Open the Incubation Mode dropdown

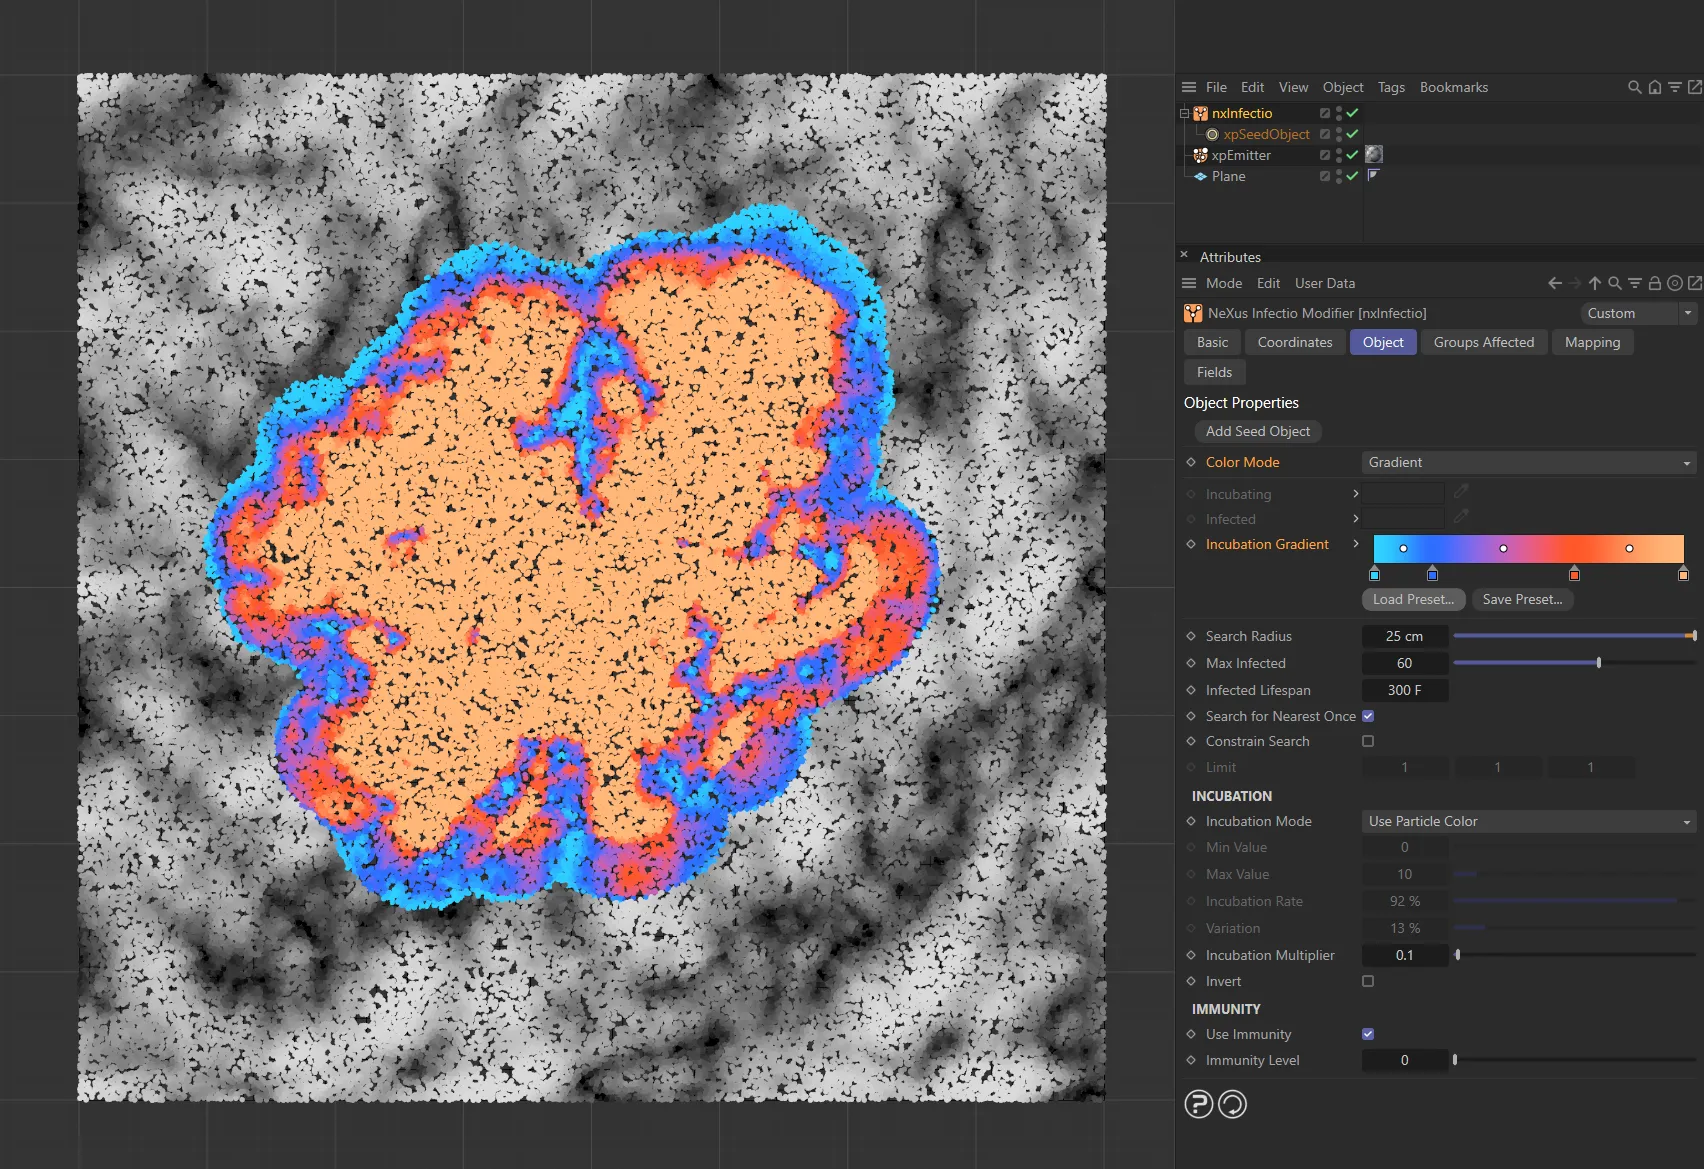(1528, 821)
